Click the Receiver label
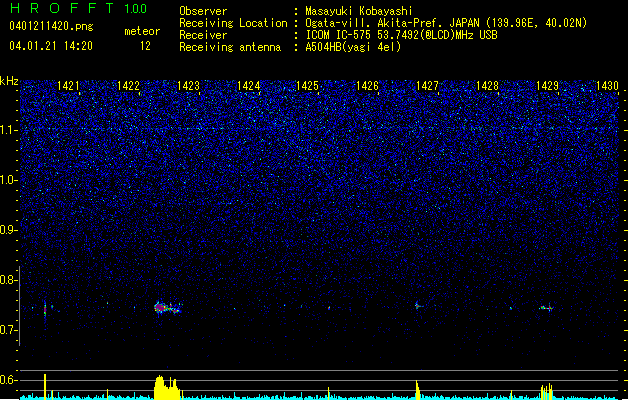This screenshot has width=629, height=400. 203,35
